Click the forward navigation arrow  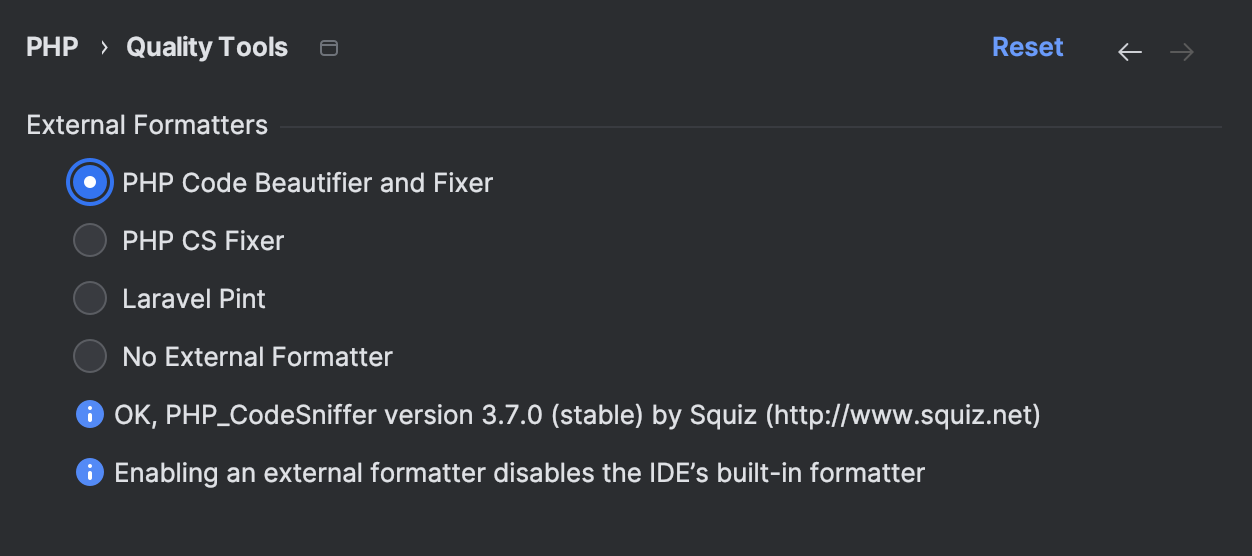click(1182, 52)
